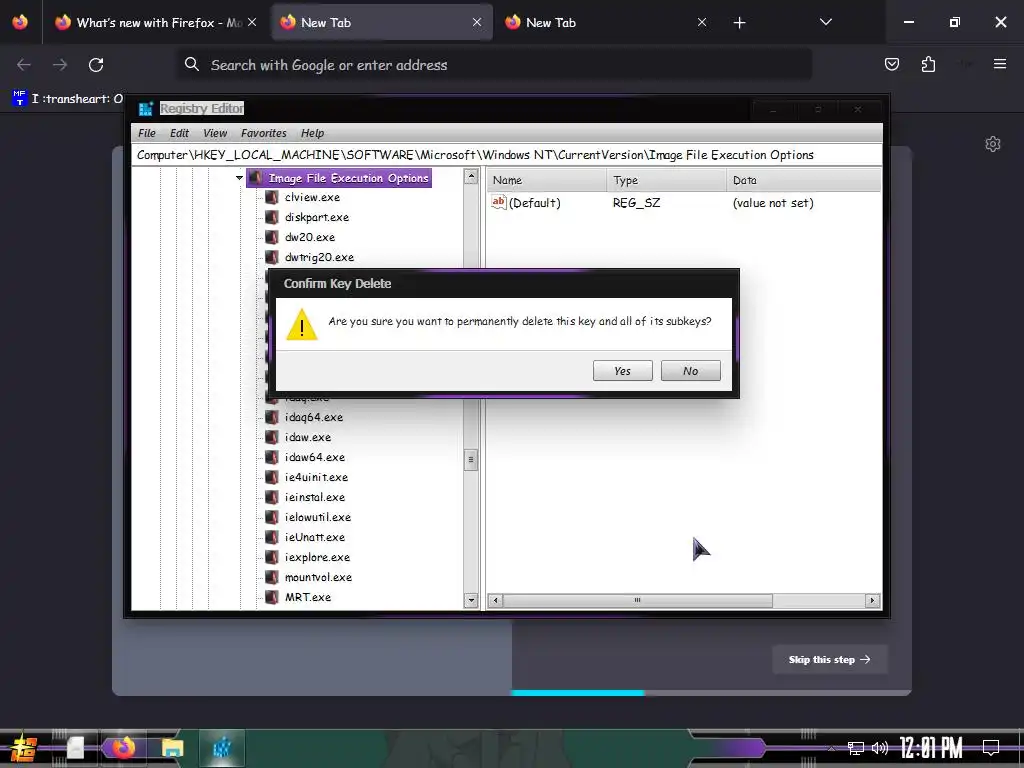The width and height of the screenshot is (1024, 768).
Task: Open File Explorer from the taskbar
Action: [172, 748]
